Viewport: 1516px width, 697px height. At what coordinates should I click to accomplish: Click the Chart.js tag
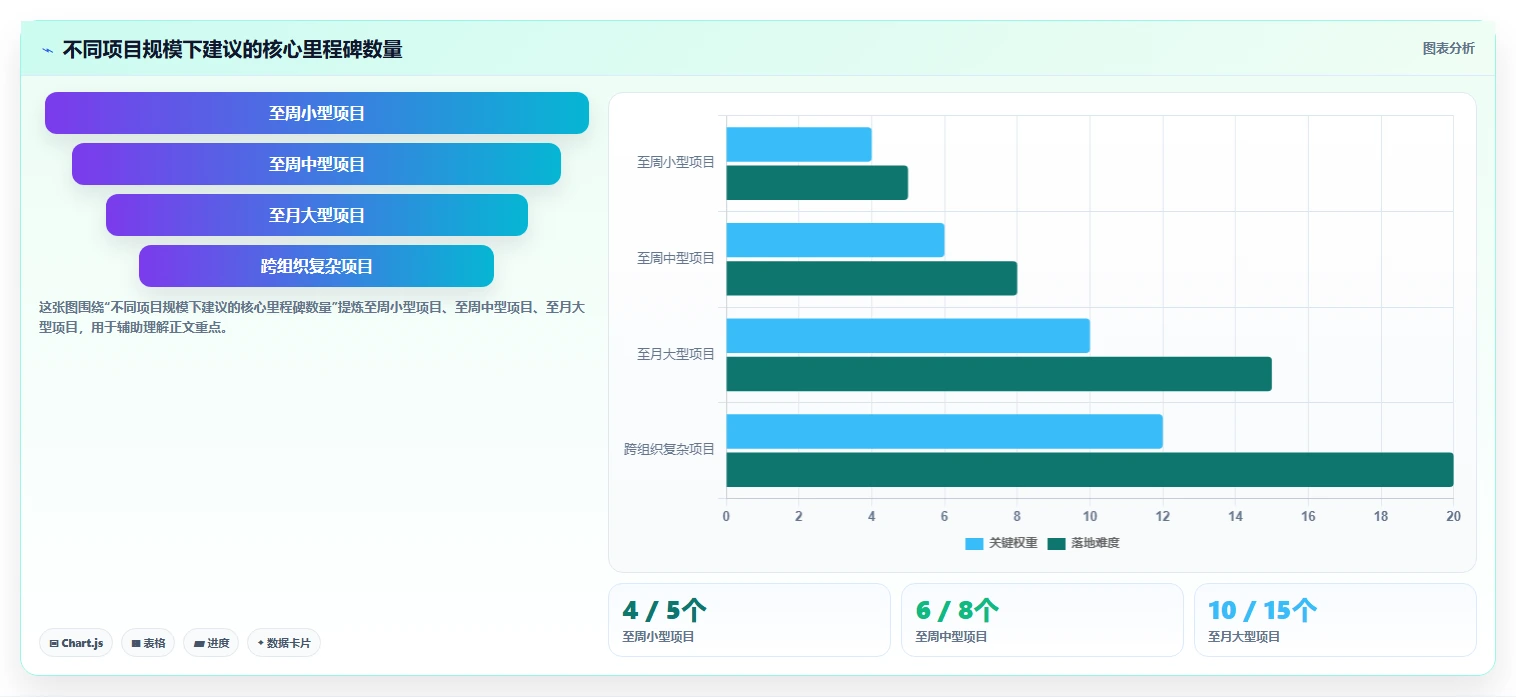tap(76, 643)
